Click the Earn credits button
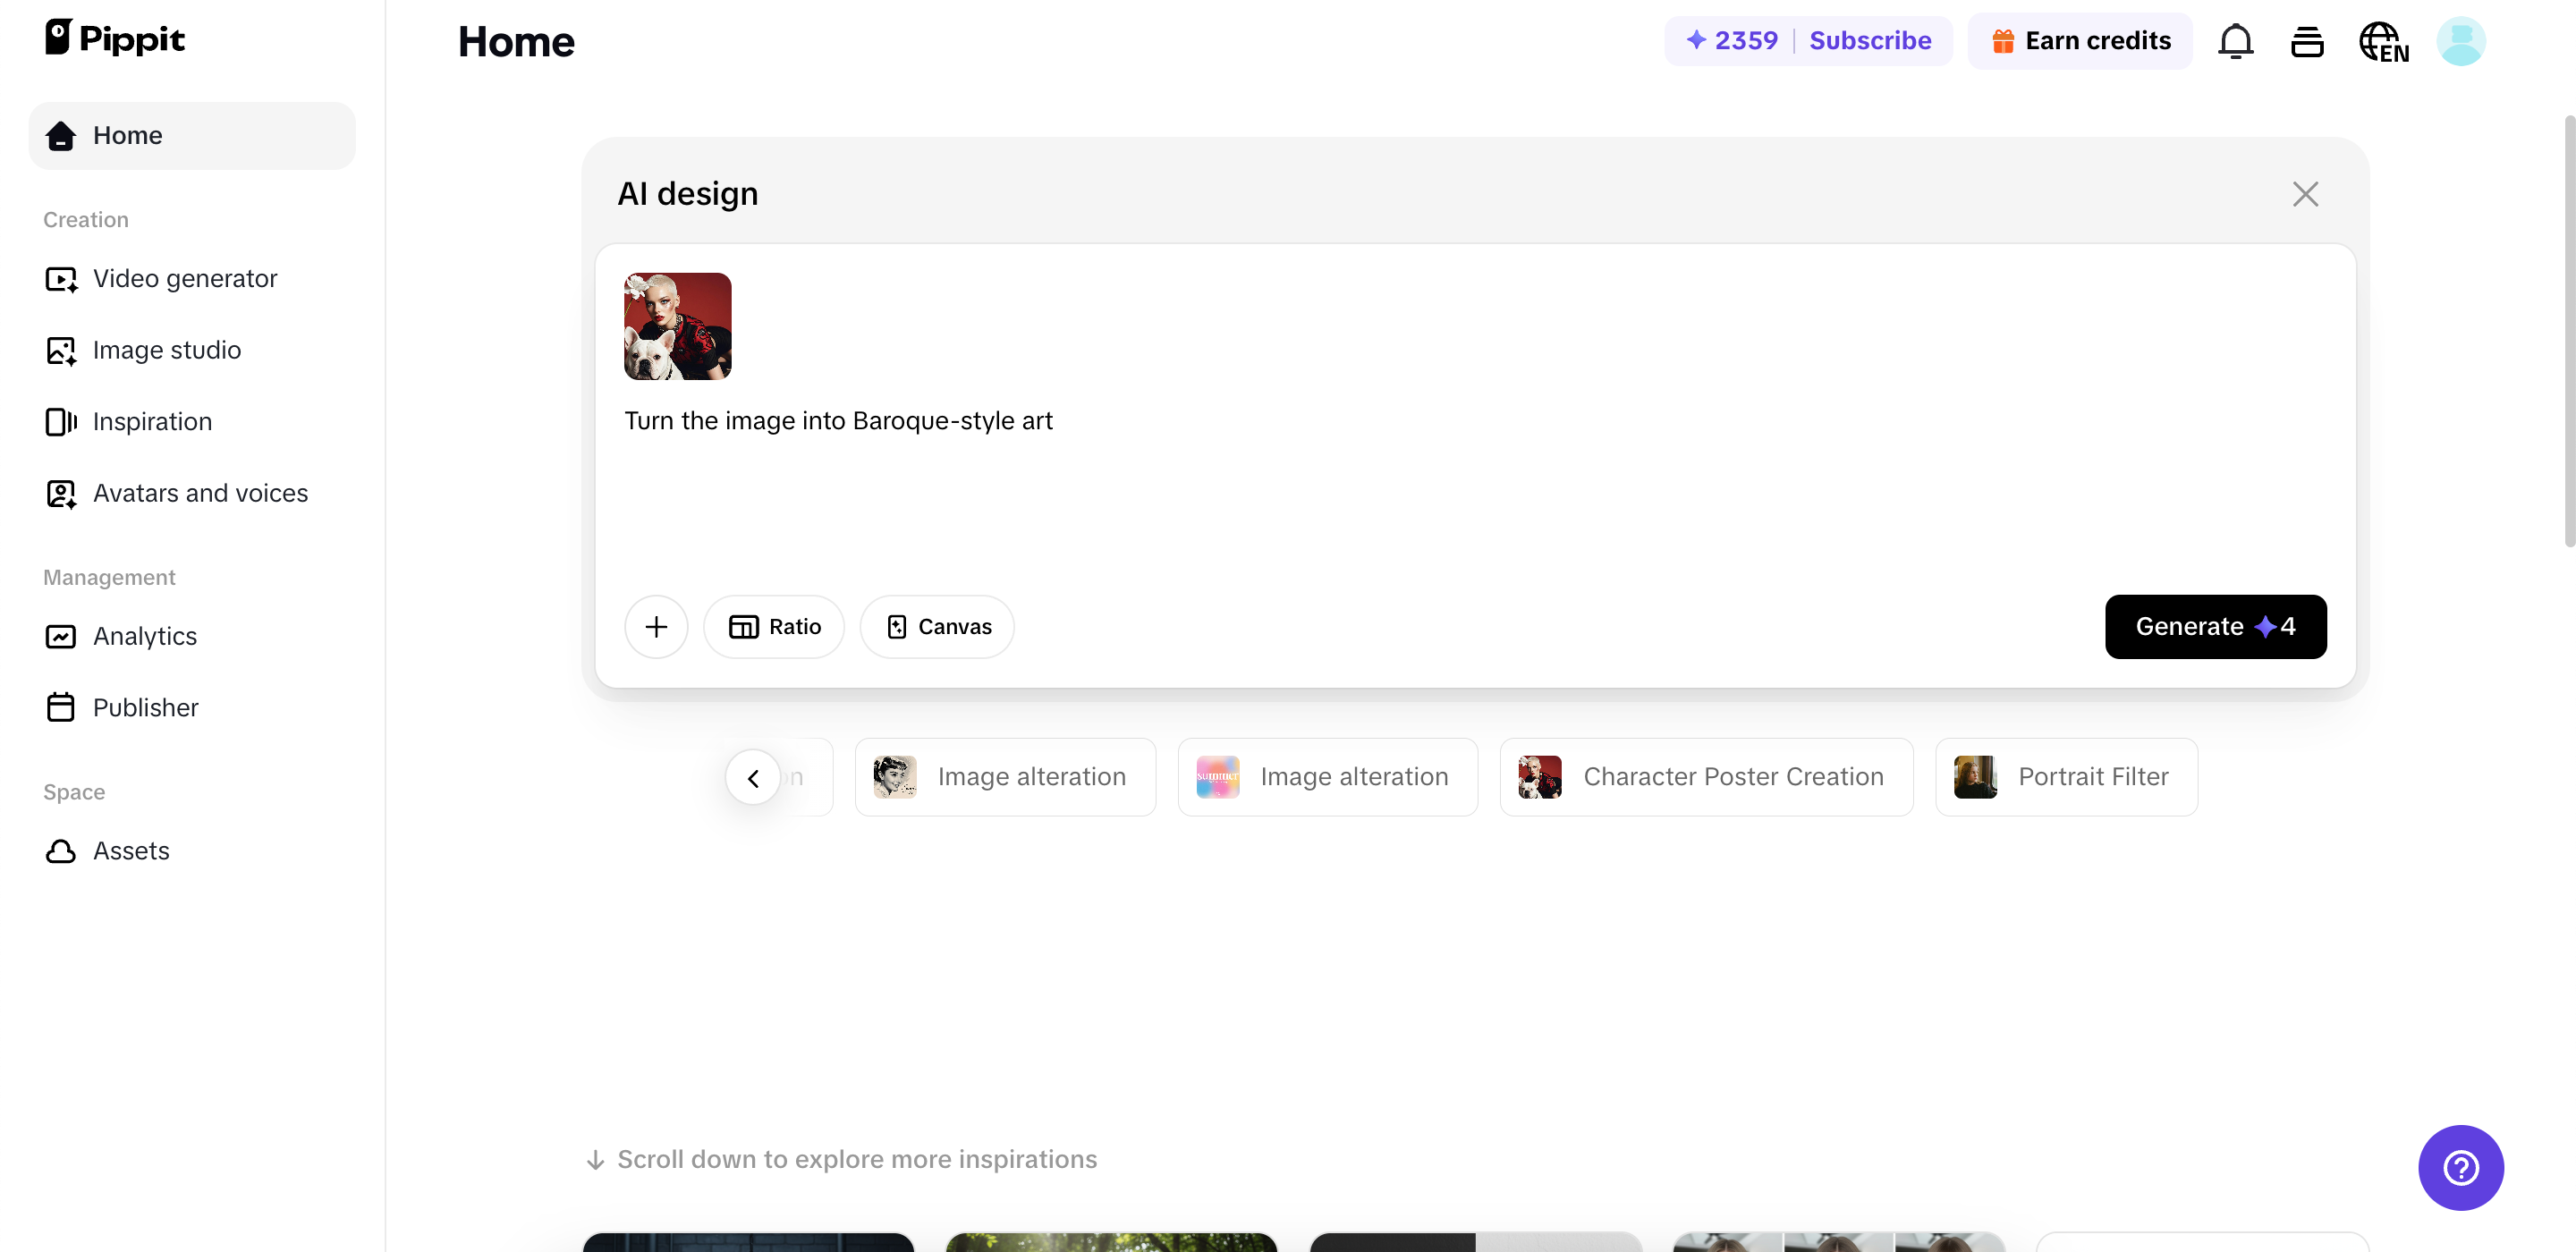This screenshot has height=1252, width=2576. pyautogui.click(x=2080, y=41)
